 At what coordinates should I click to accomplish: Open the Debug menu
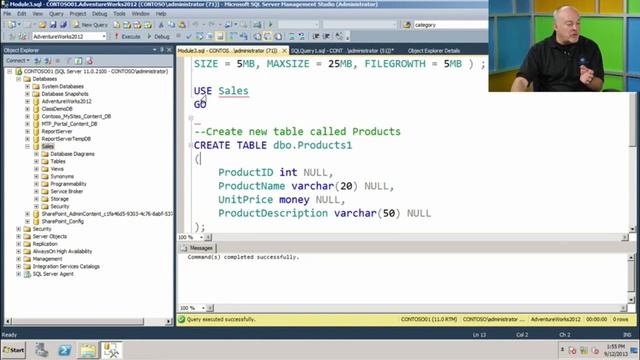(99, 13)
